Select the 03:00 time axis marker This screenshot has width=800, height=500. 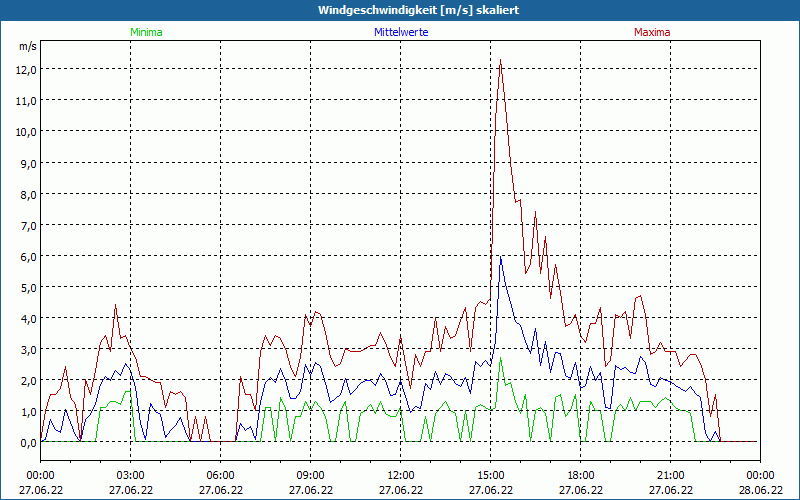(x=130, y=475)
